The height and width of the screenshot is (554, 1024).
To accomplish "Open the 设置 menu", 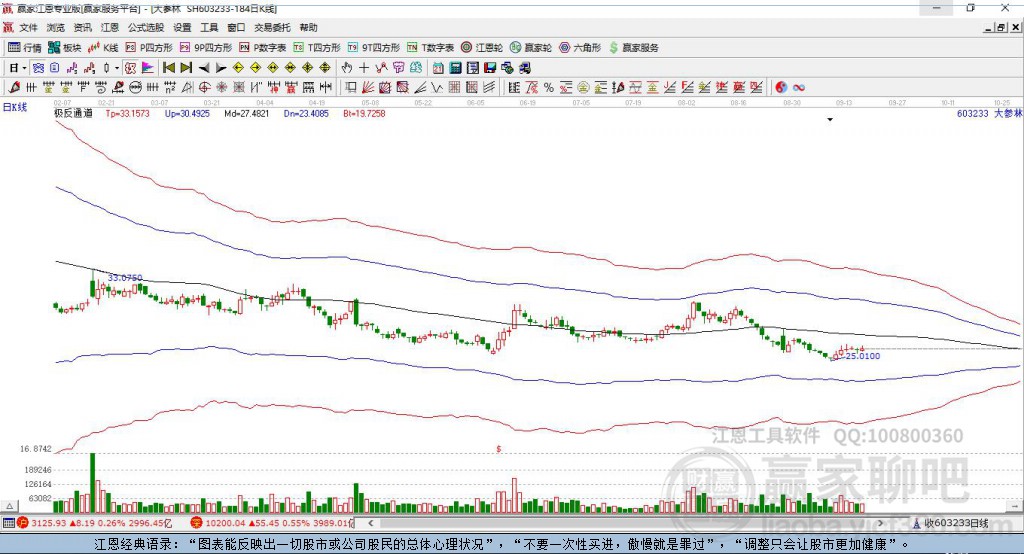I will click(182, 27).
